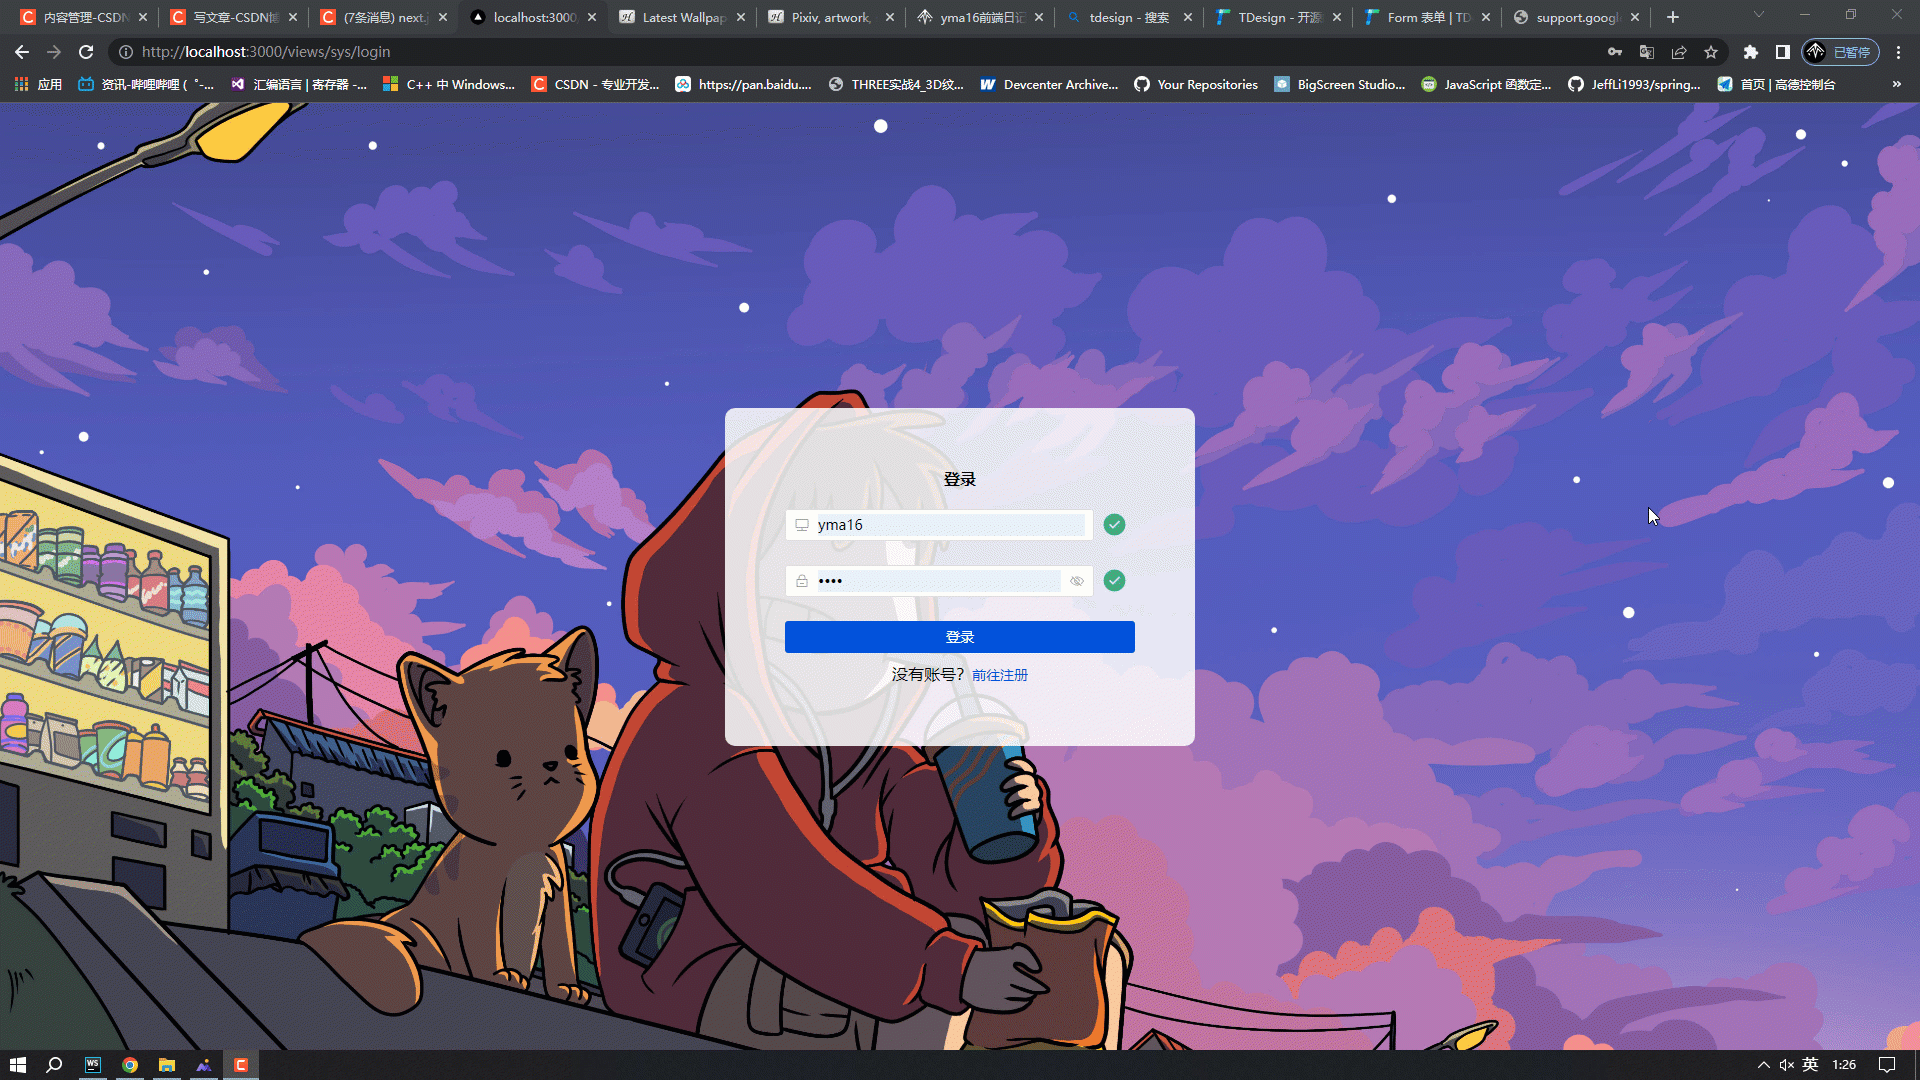1920x1080 pixels.
Task: Open the 前往注册 registration link
Action: 998,675
